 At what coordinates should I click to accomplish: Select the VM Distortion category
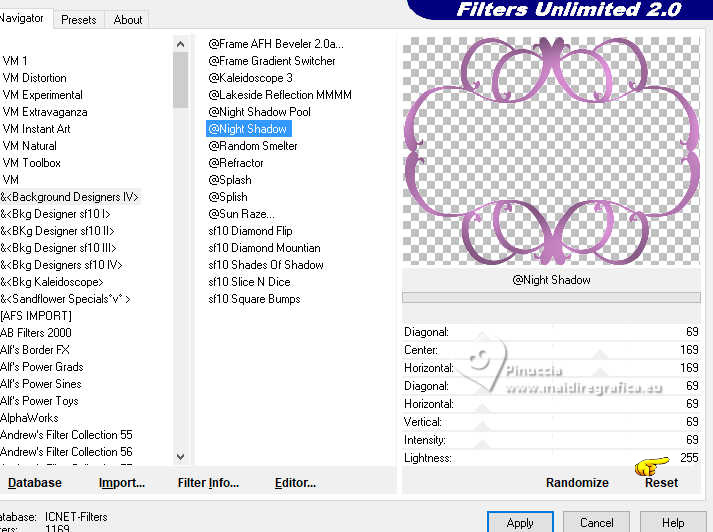pos(35,78)
